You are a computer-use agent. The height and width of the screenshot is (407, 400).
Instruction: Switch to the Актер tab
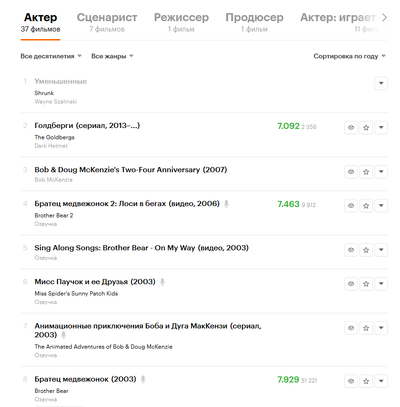[x=40, y=22]
